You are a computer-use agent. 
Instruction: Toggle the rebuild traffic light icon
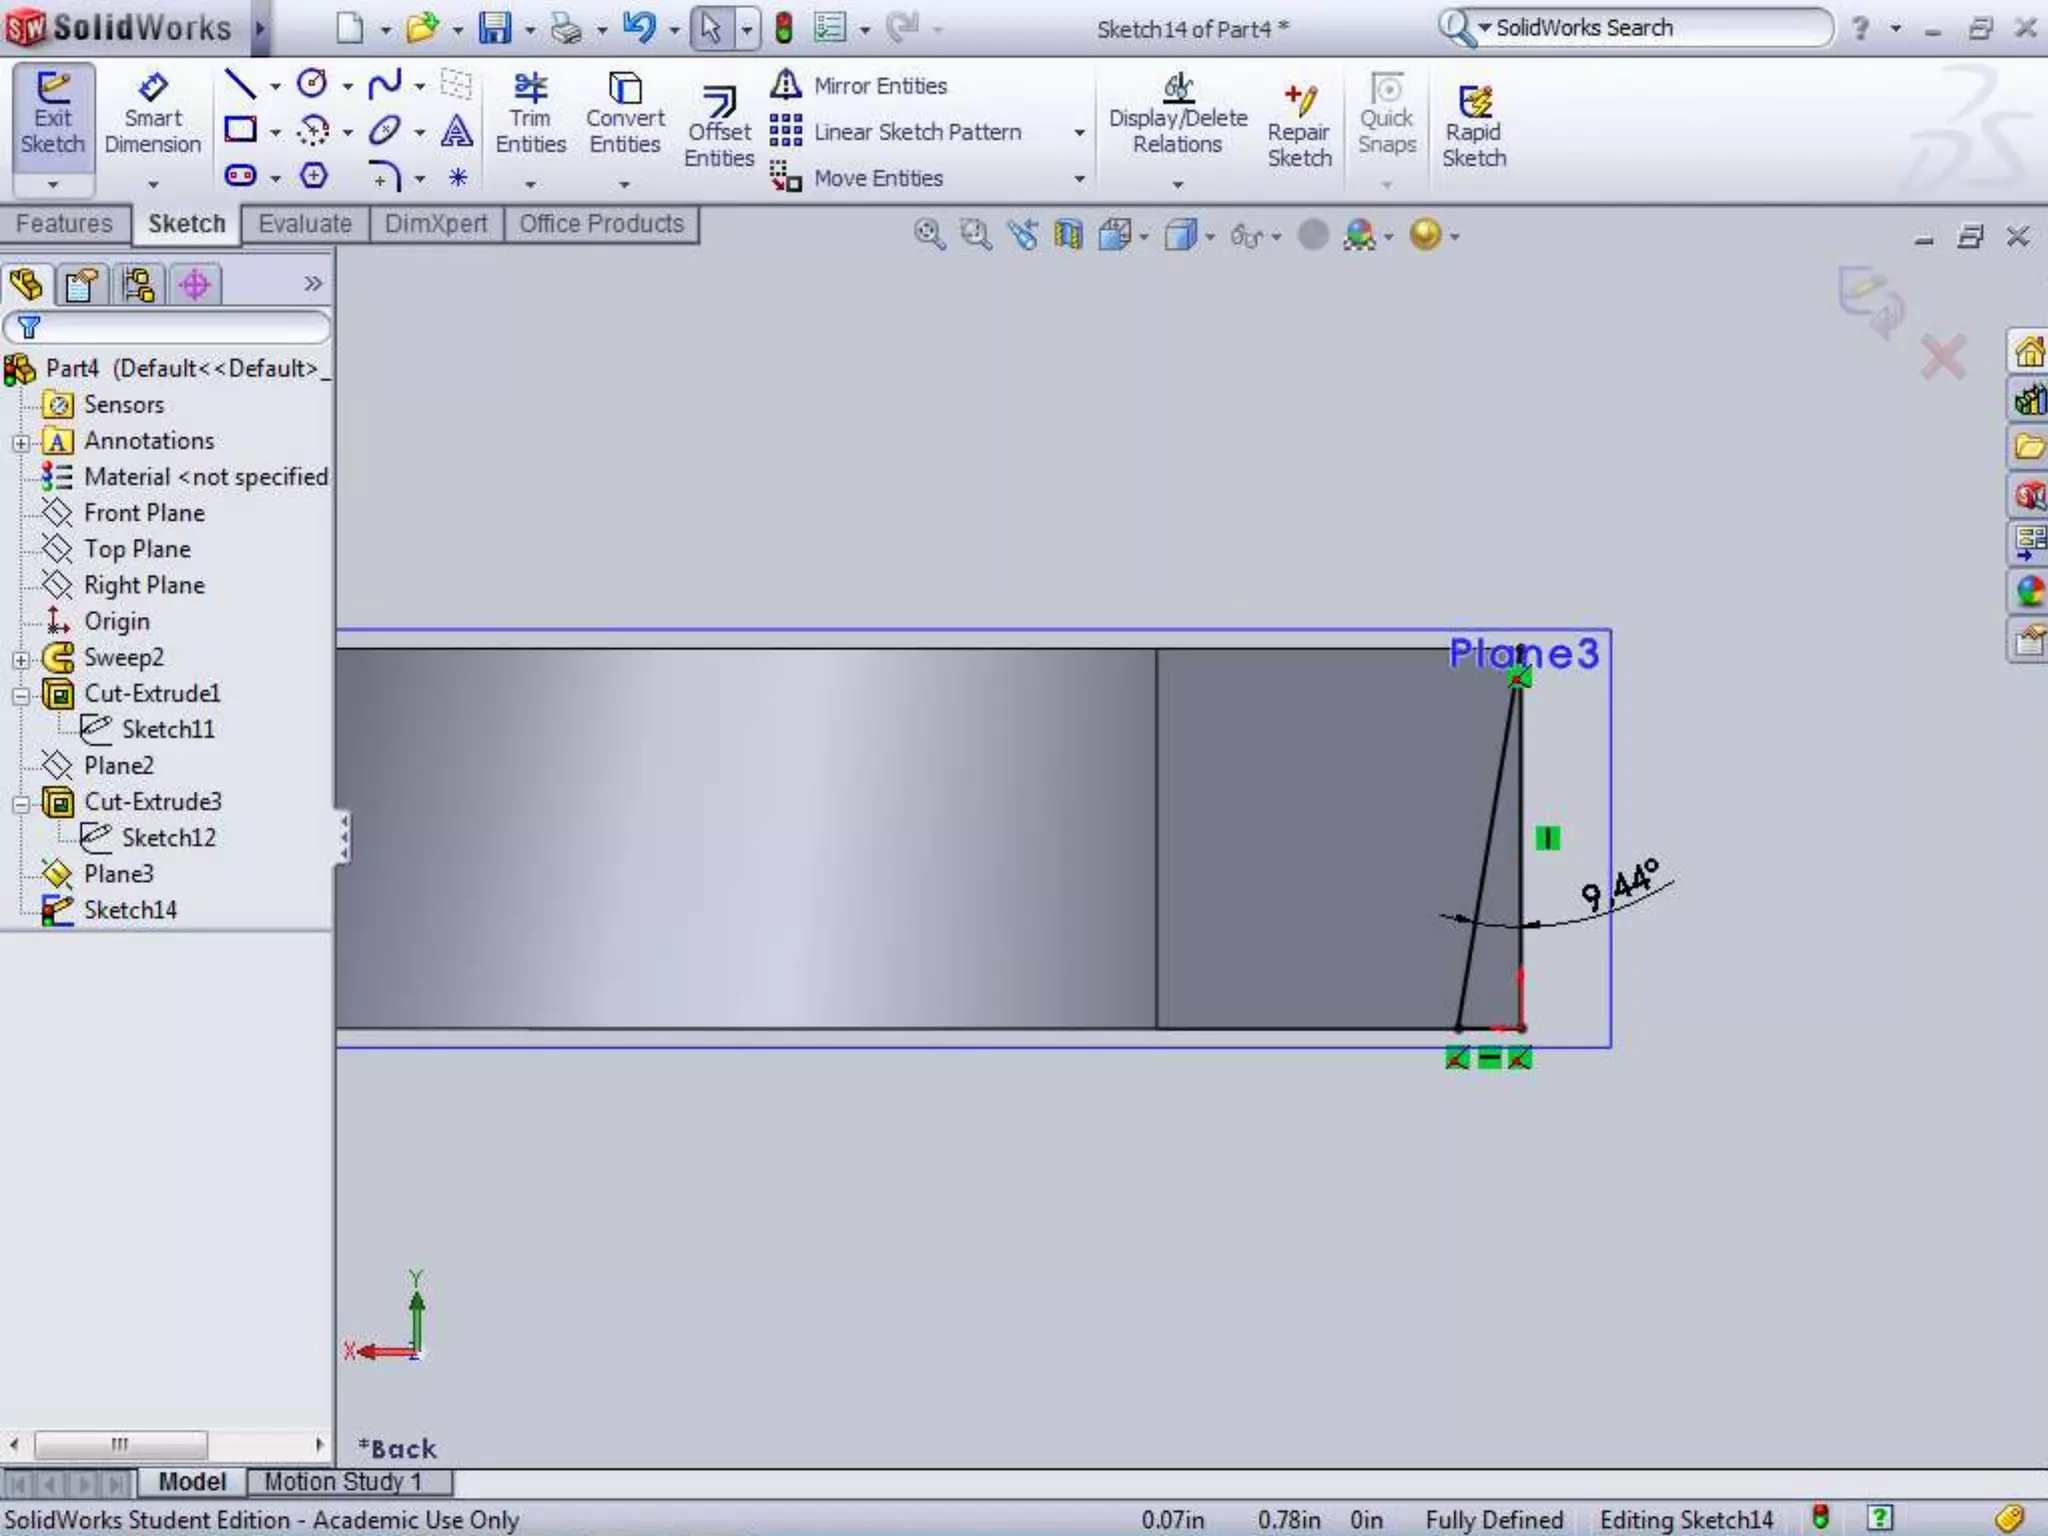click(x=784, y=28)
